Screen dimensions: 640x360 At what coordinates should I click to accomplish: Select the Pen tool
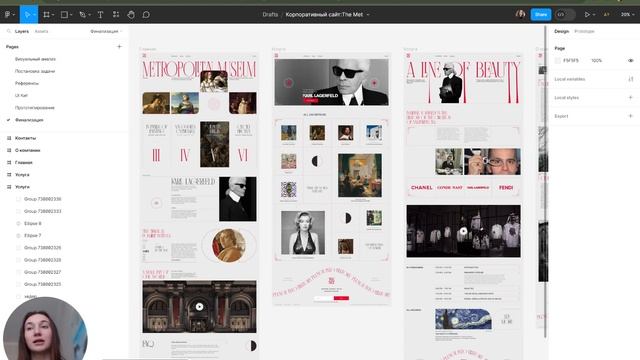(82, 14)
